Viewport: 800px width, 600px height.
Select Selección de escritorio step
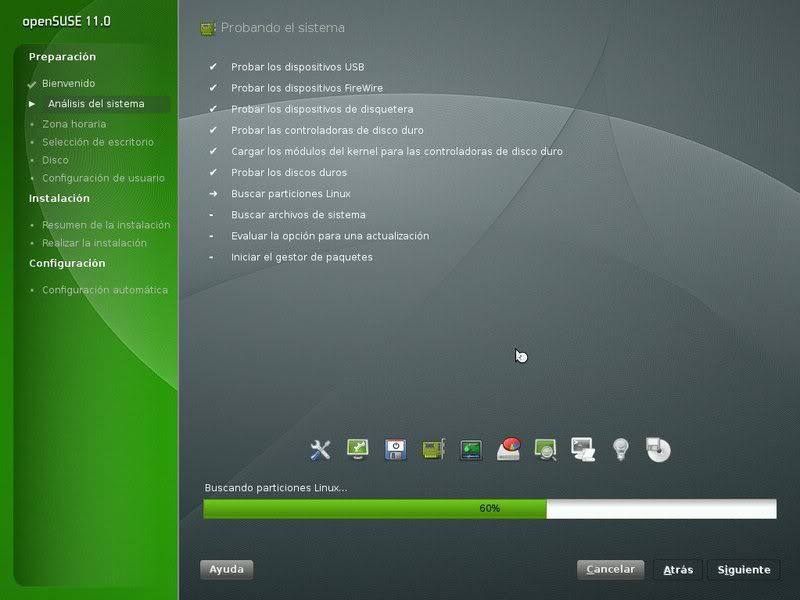click(x=97, y=142)
